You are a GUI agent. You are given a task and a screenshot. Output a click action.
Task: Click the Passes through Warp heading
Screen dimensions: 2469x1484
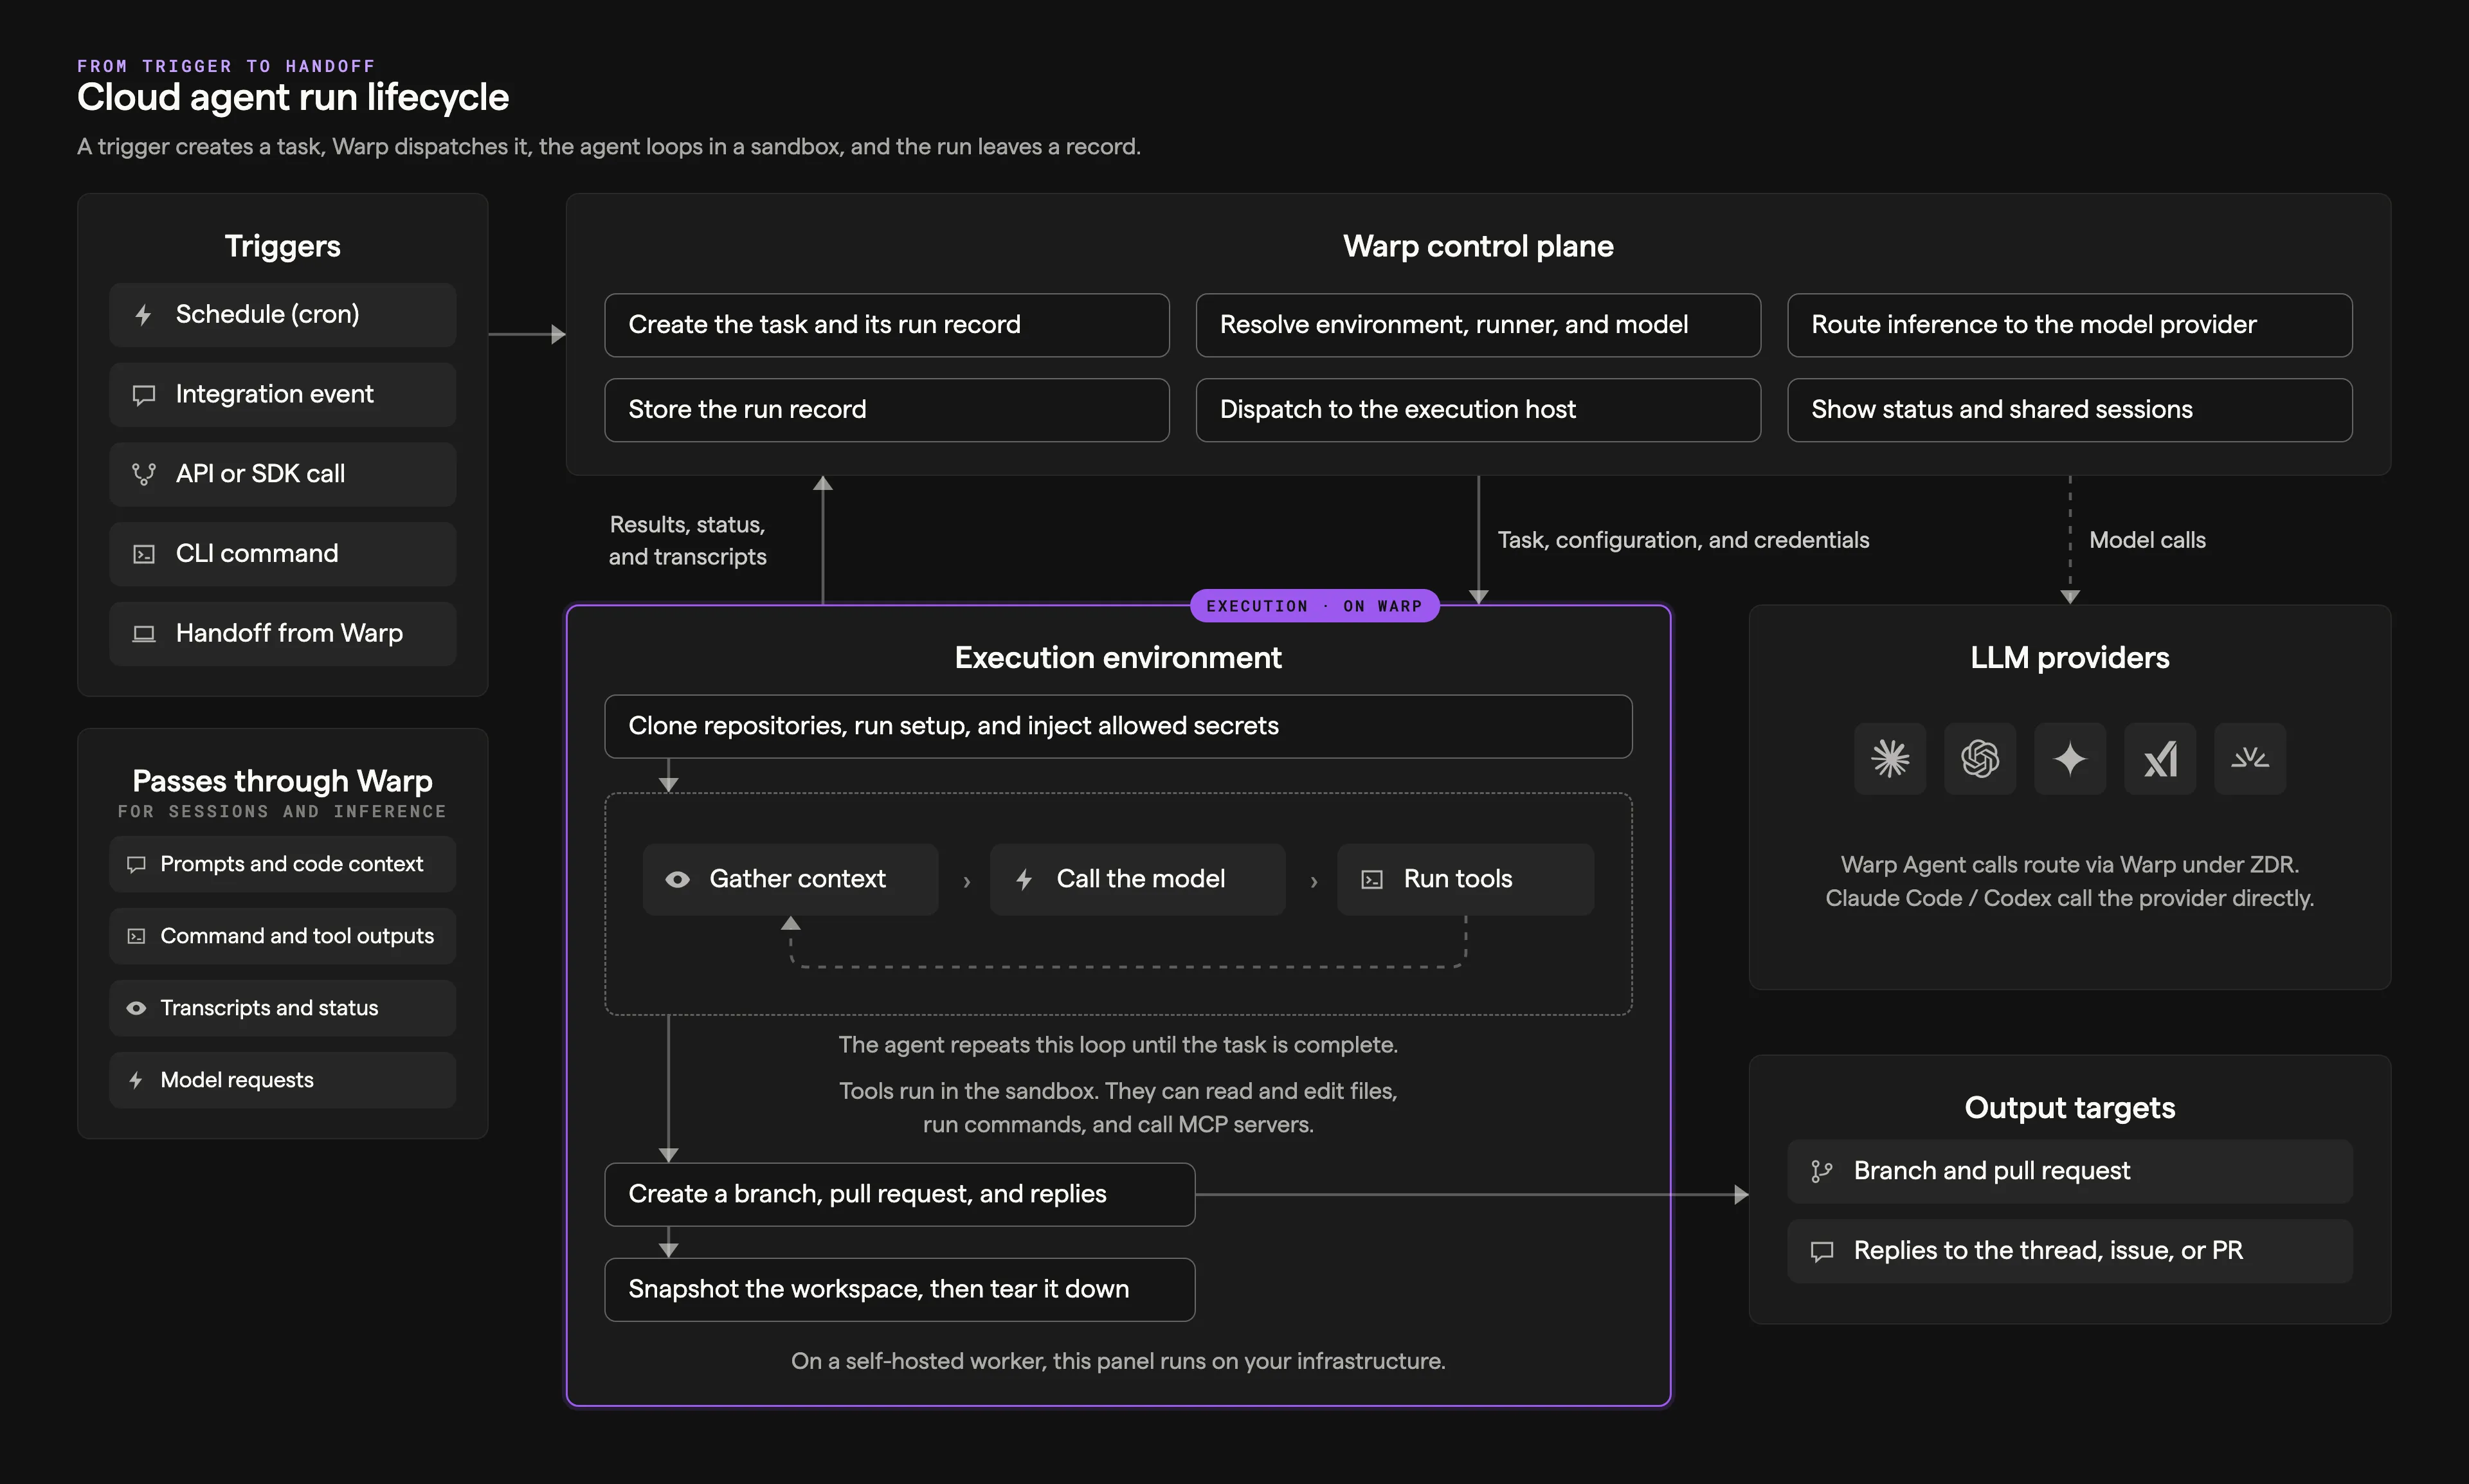[283, 781]
